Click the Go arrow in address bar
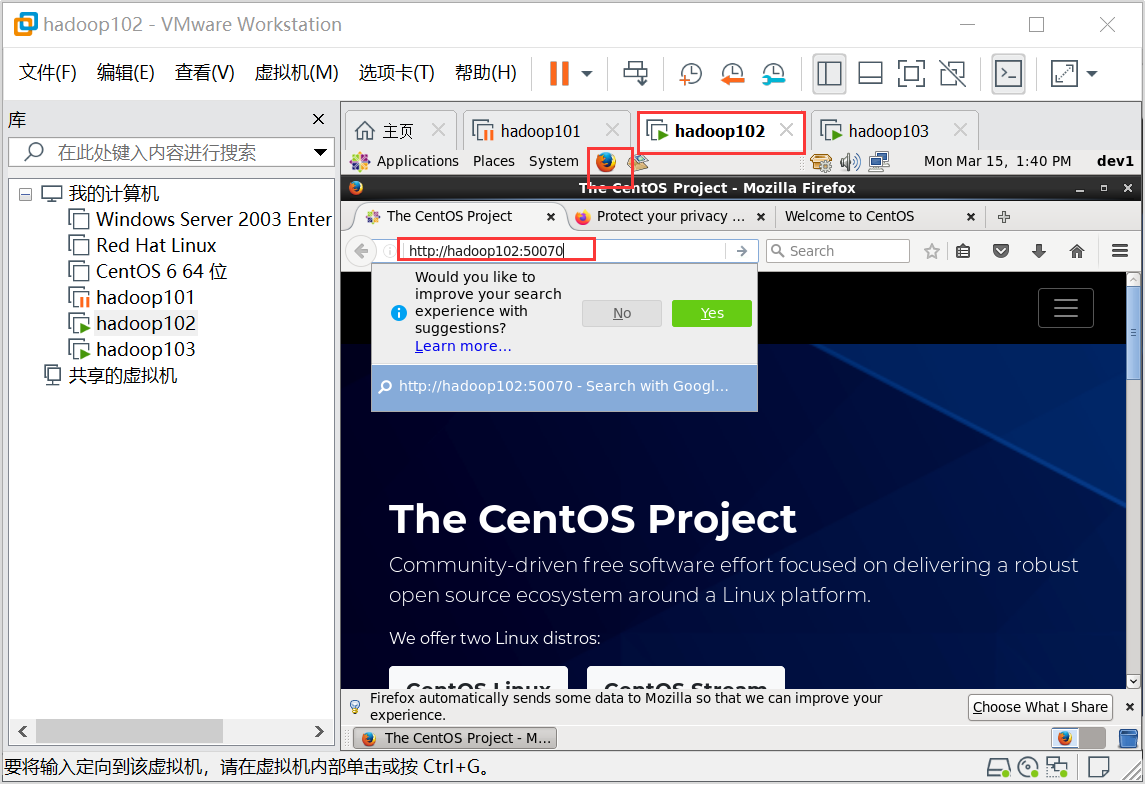The image size is (1145, 785). click(742, 251)
